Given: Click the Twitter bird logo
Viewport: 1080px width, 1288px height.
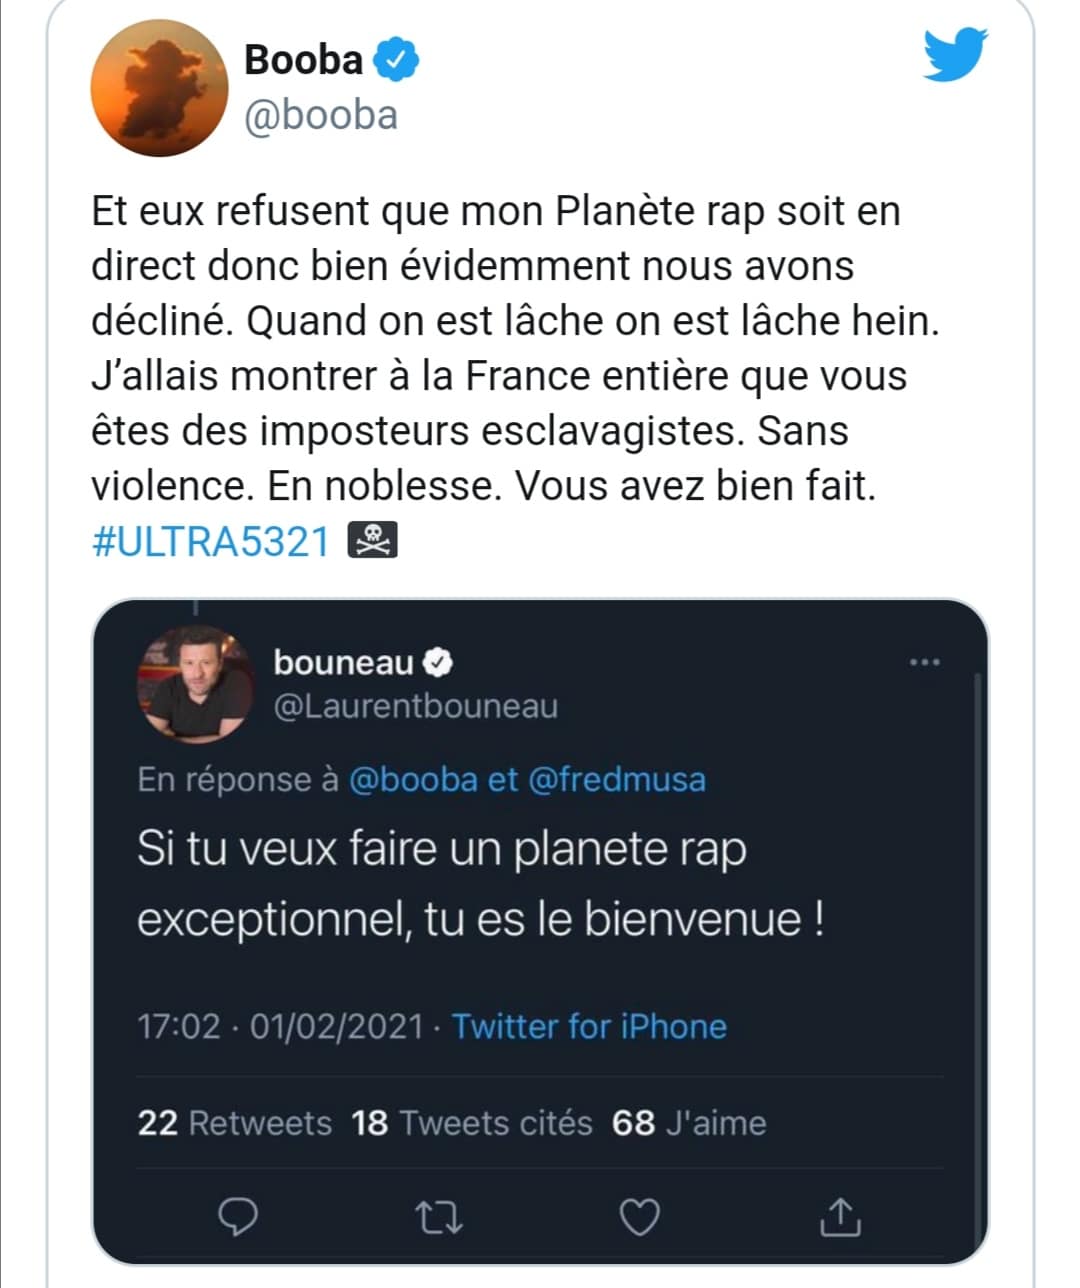Looking at the screenshot, I should pyautogui.click(x=955, y=54).
